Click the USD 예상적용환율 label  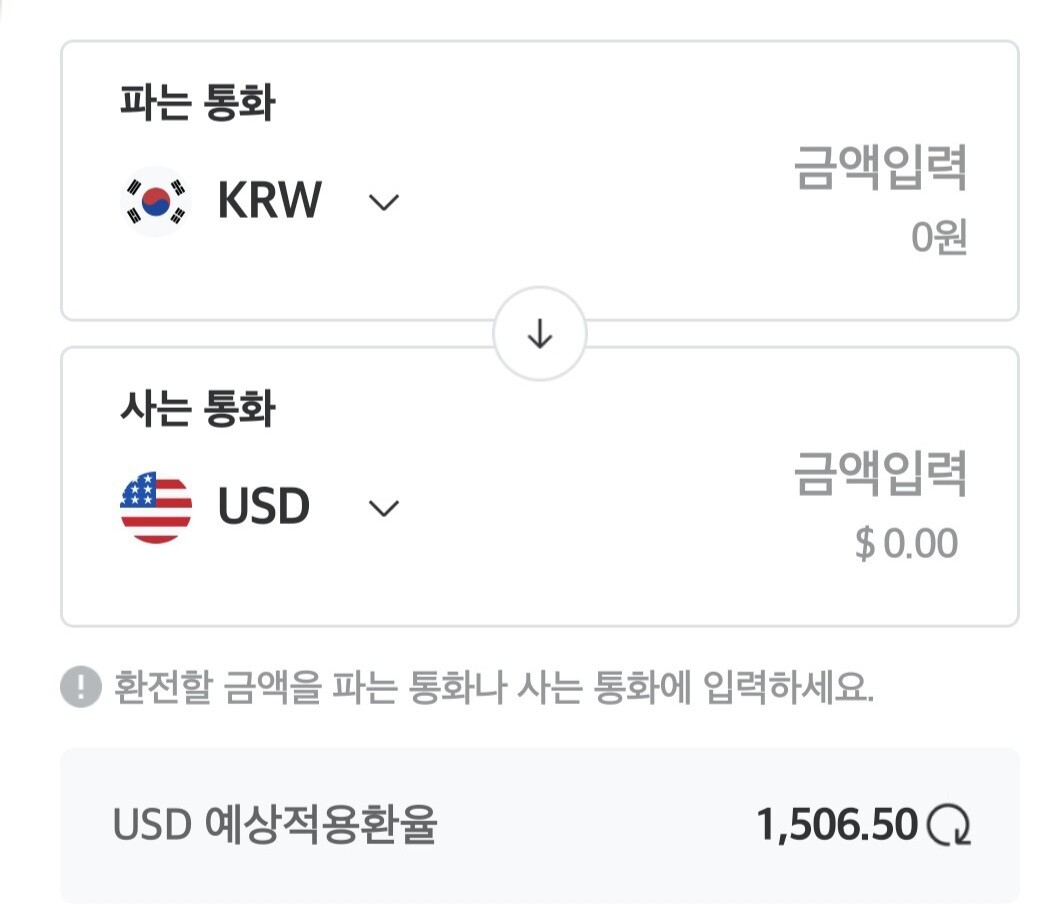[x=275, y=825]
